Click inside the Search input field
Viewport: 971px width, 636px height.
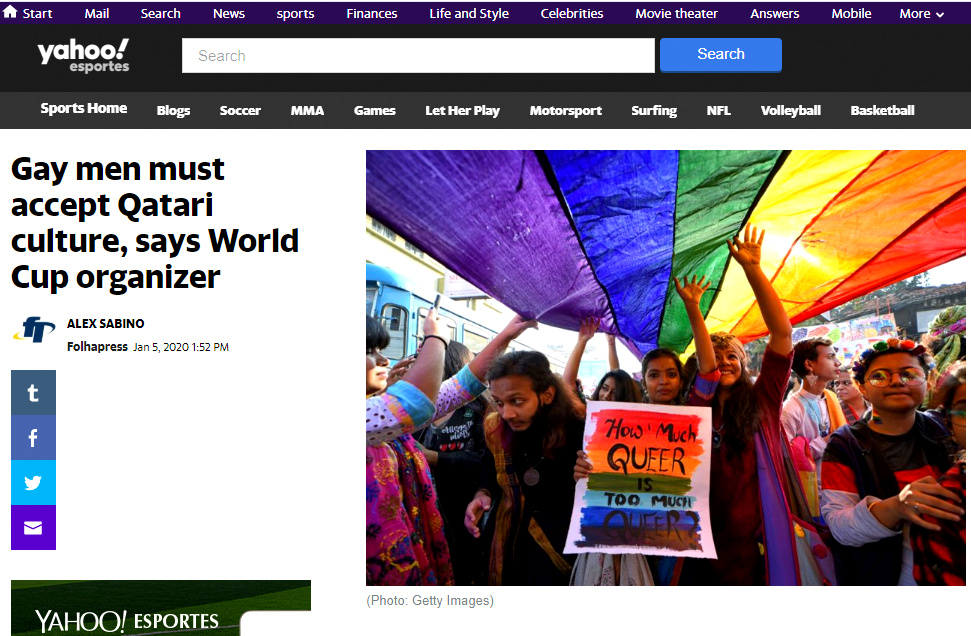tap(418, 56)
